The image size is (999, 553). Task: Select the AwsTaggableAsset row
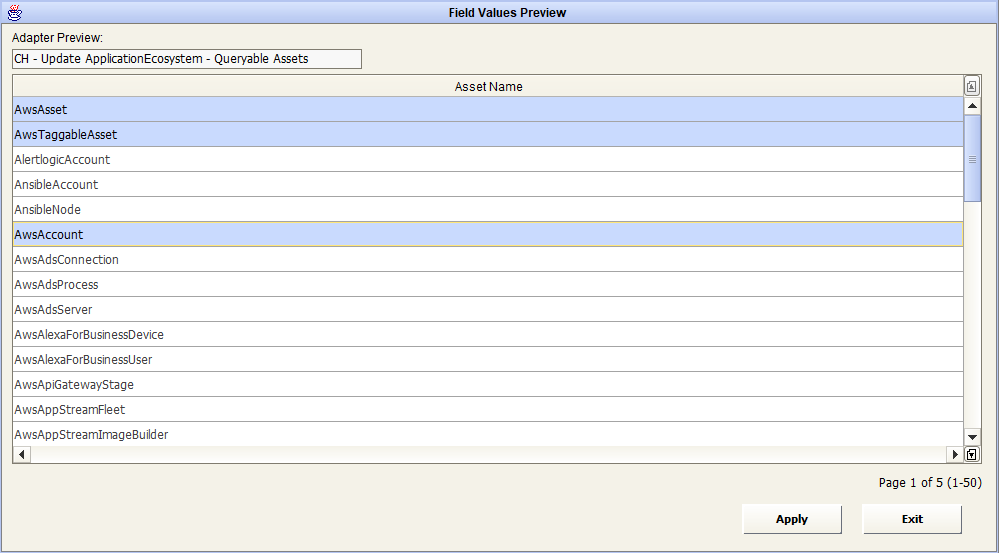[488, 134]
